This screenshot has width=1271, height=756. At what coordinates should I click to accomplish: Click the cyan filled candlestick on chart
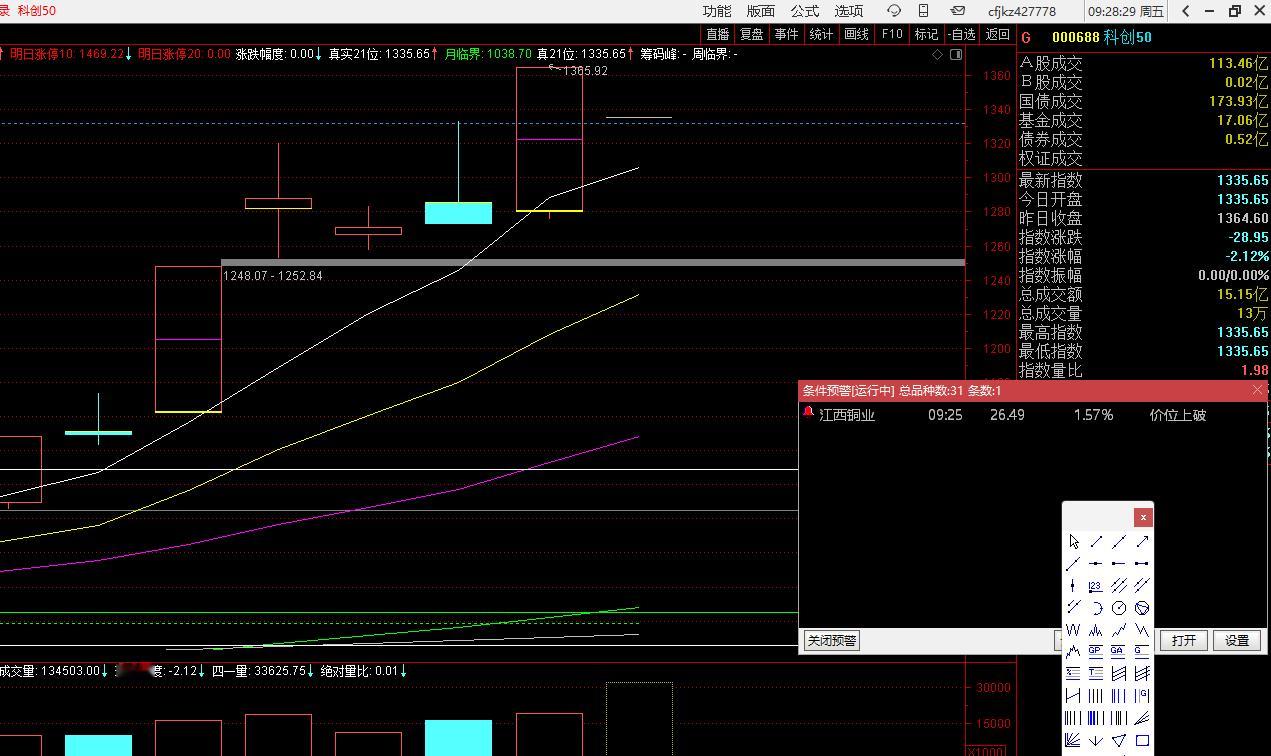coord(458,212)
